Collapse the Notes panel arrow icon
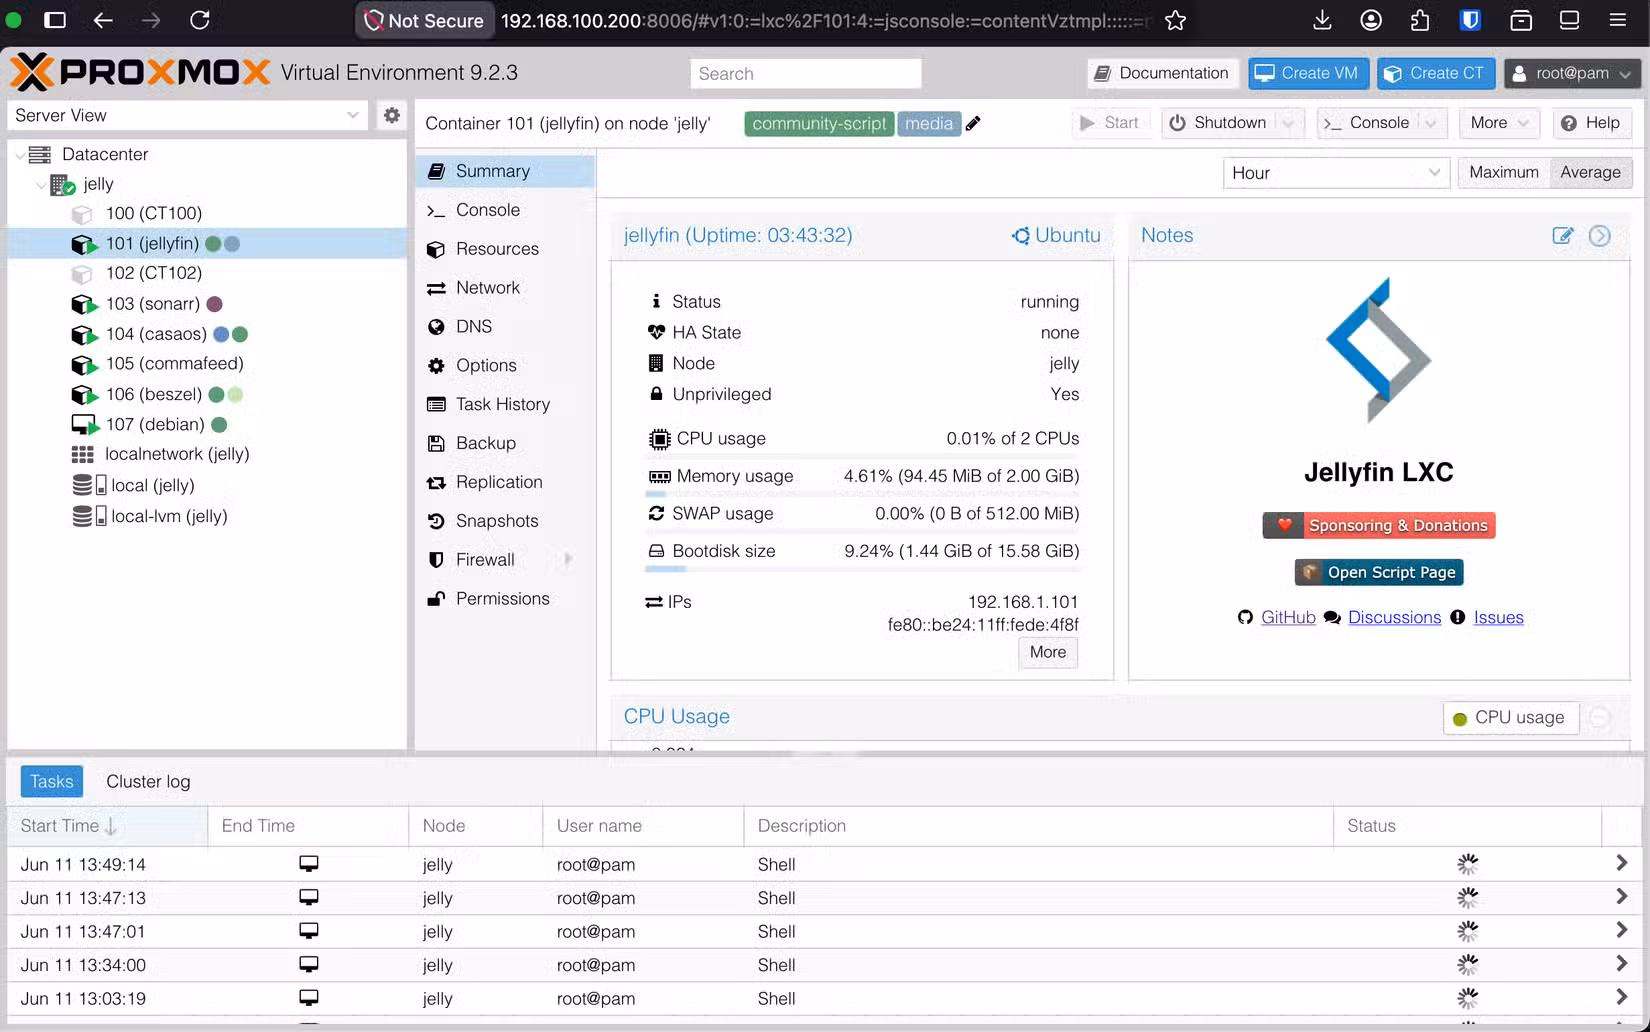 point(1600,235)
